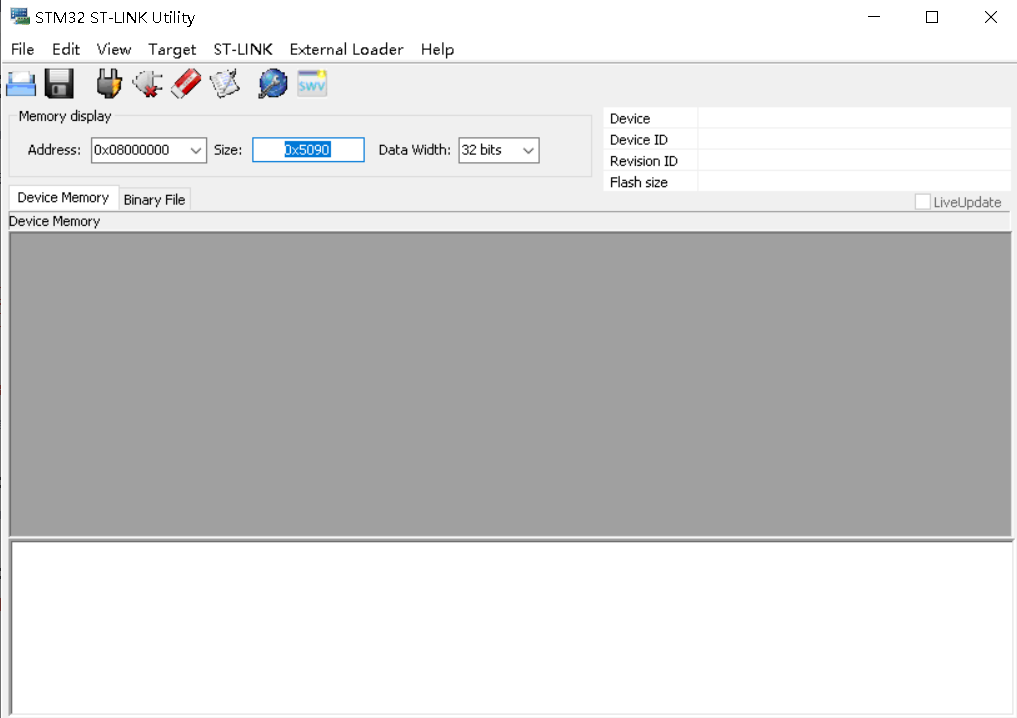Viewport: 1017px width, 718px height.
Task: Switch to the Device Memory tab
Action: [63, 198]
